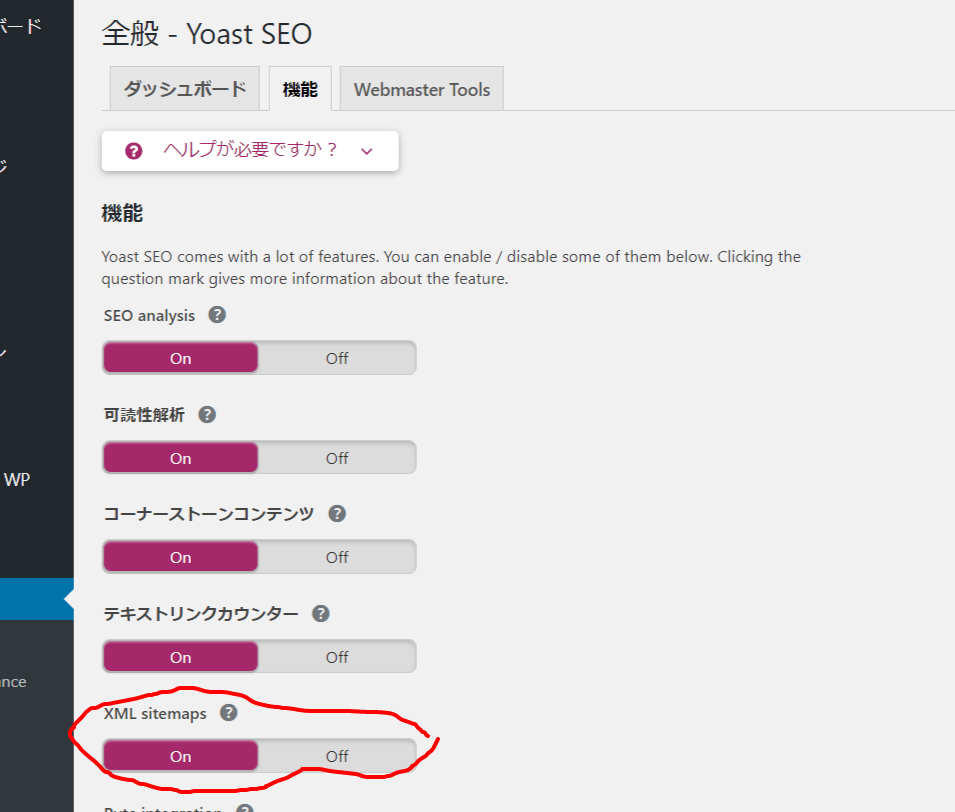Image resolution: width=955 pixels, height=812 pixels.
Task: Set 可読性解析 to On
Action: [180, 457]
